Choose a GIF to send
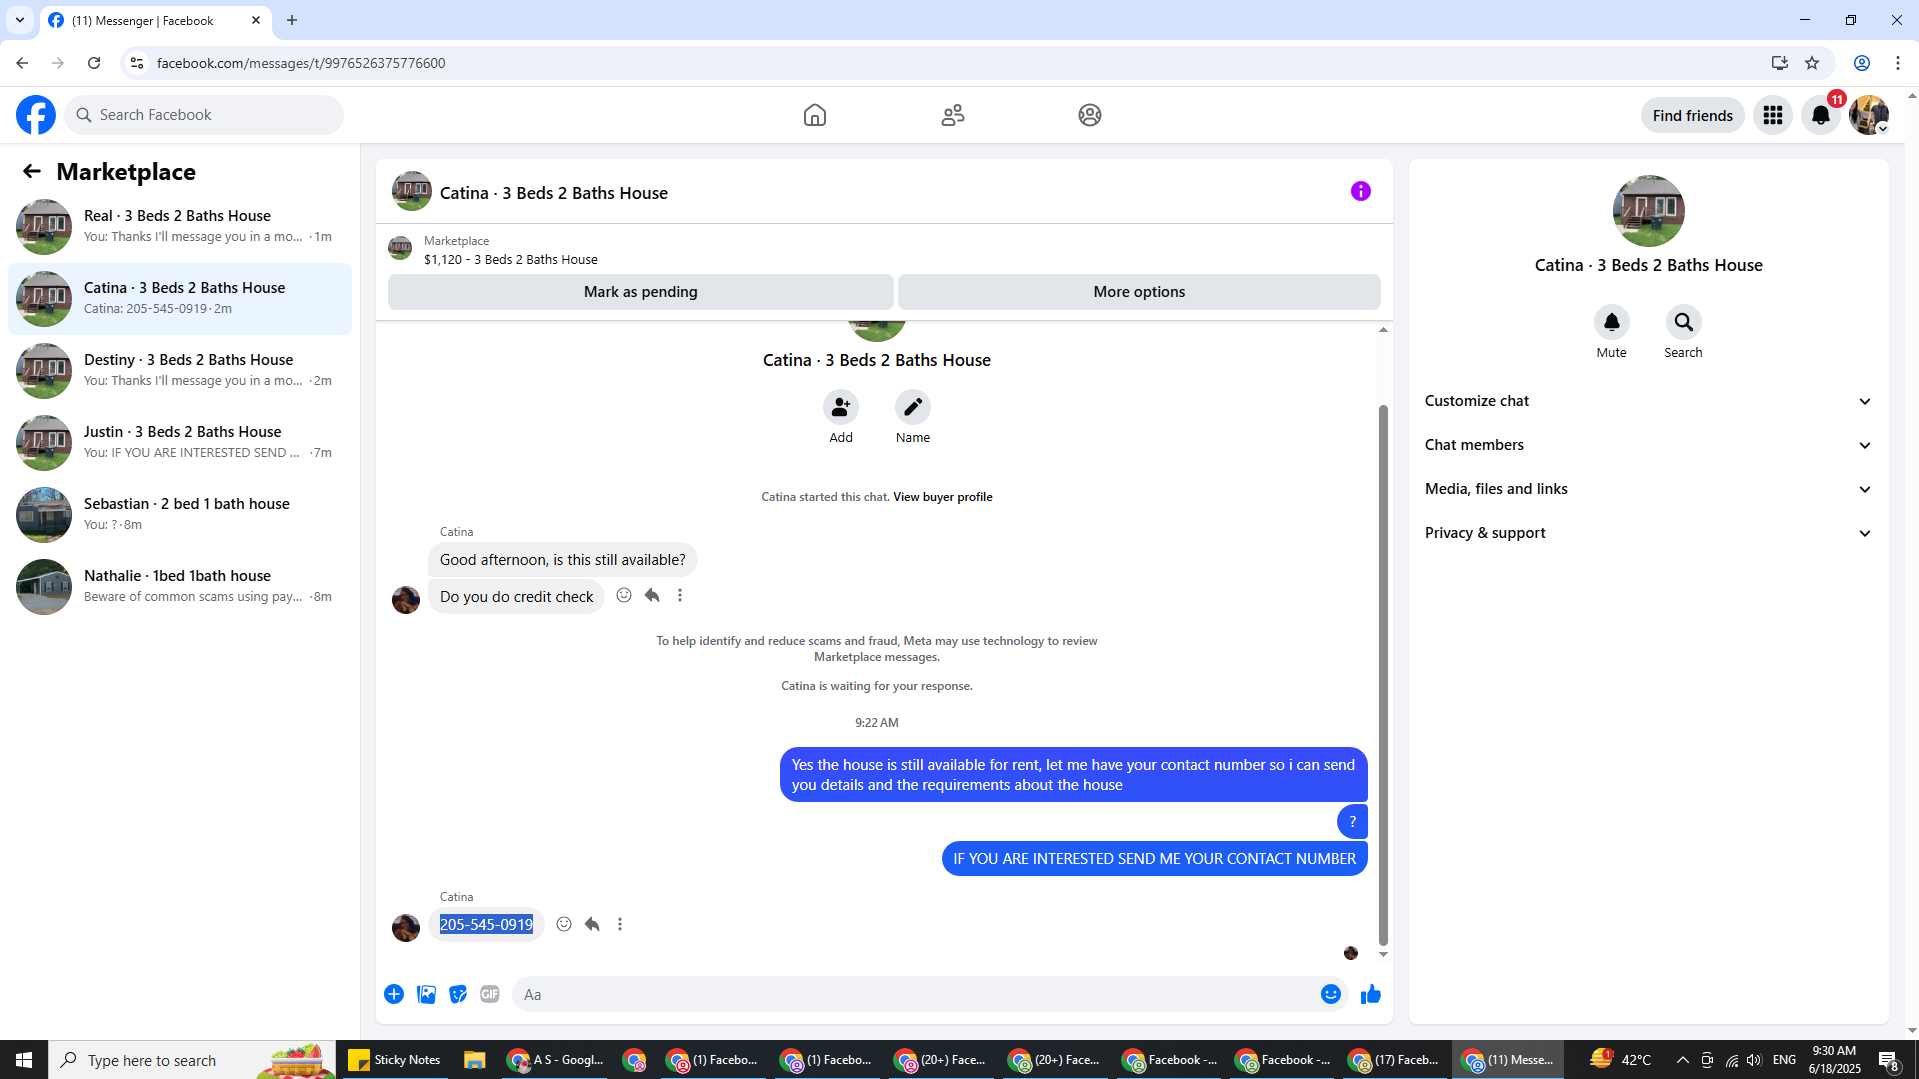The height and width of the screenshot is (1079, 1919). 489,994
